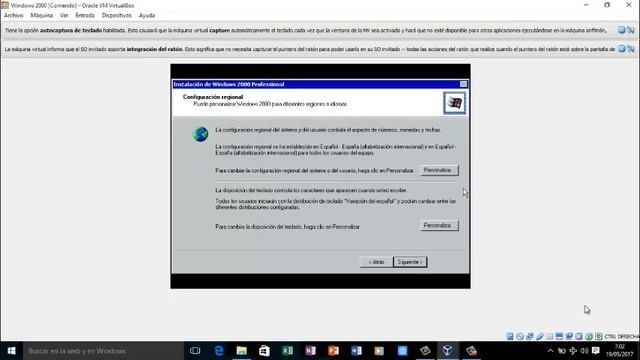Show hidden system tray icons
This screenshot has width=640, height=360.
550,351
